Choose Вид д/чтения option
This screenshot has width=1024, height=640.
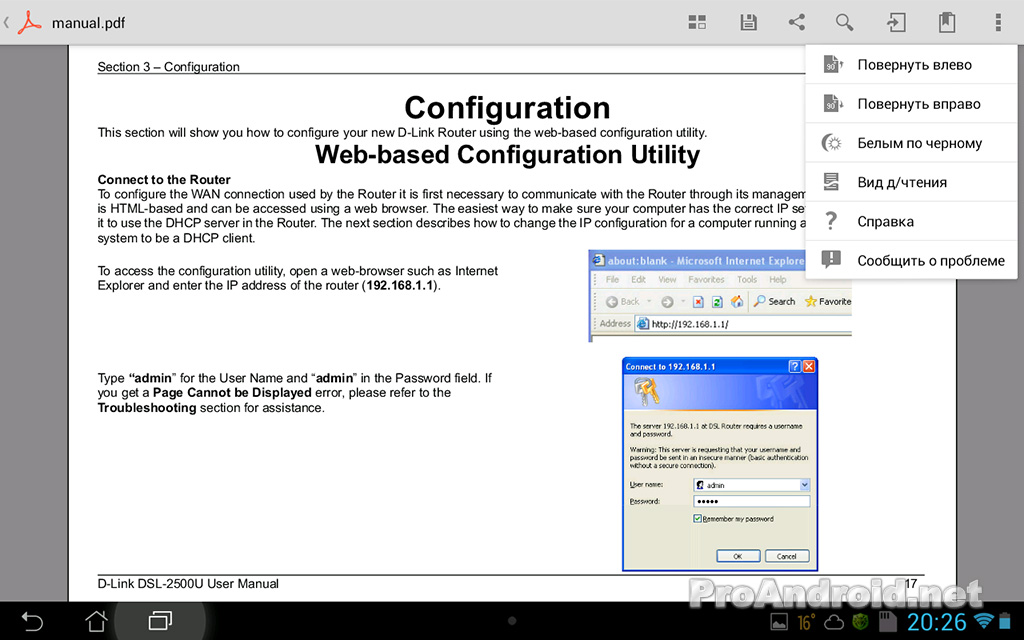[x=912, y=182]
